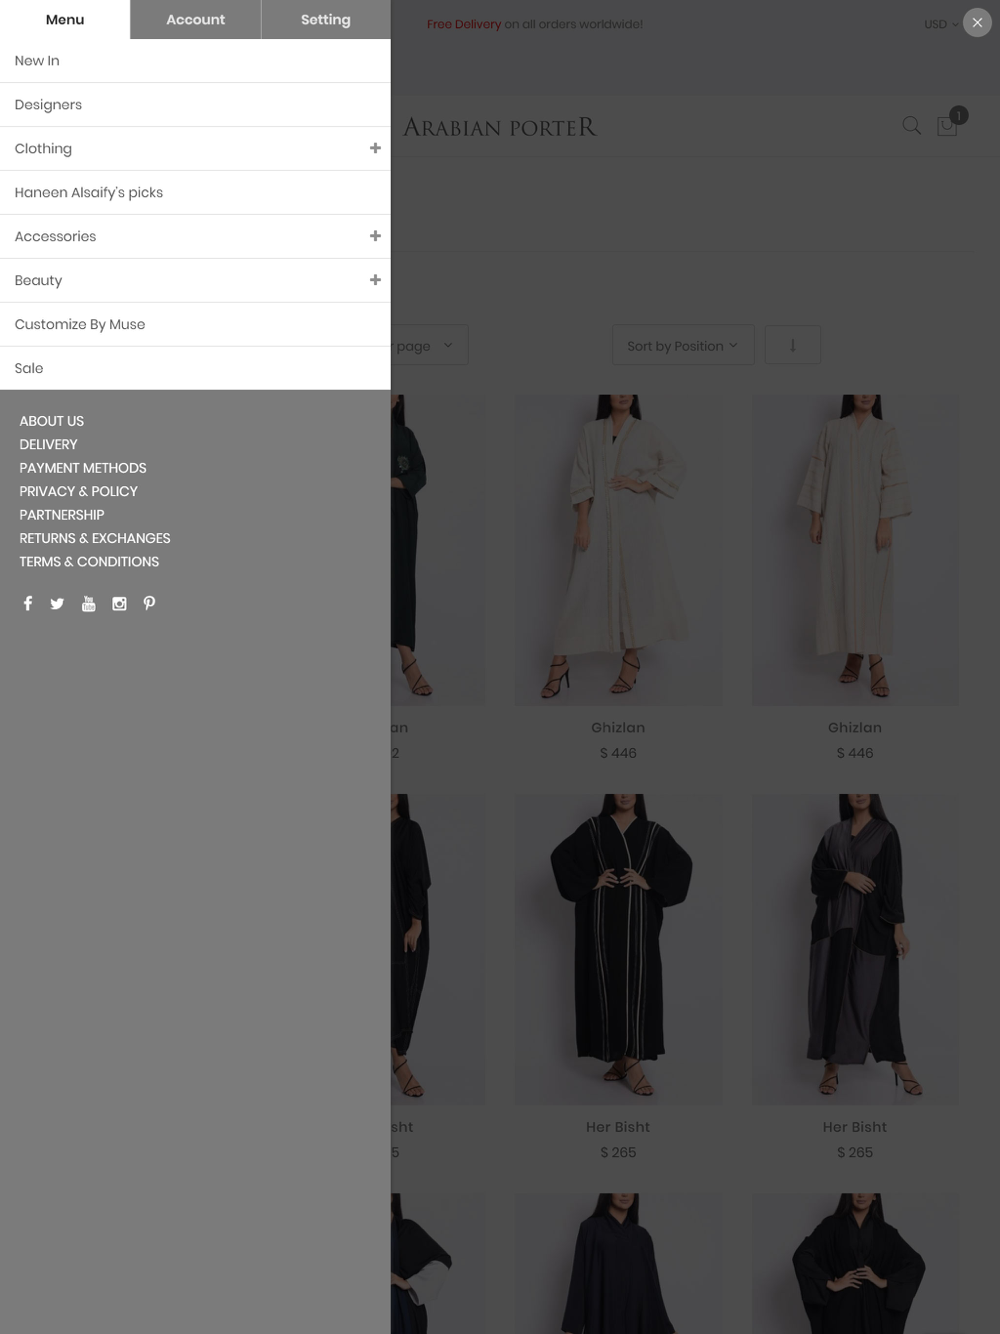Expand the Accessories submenu
The height and width of the screenshot is (1334, 1000).
point(375,236)
